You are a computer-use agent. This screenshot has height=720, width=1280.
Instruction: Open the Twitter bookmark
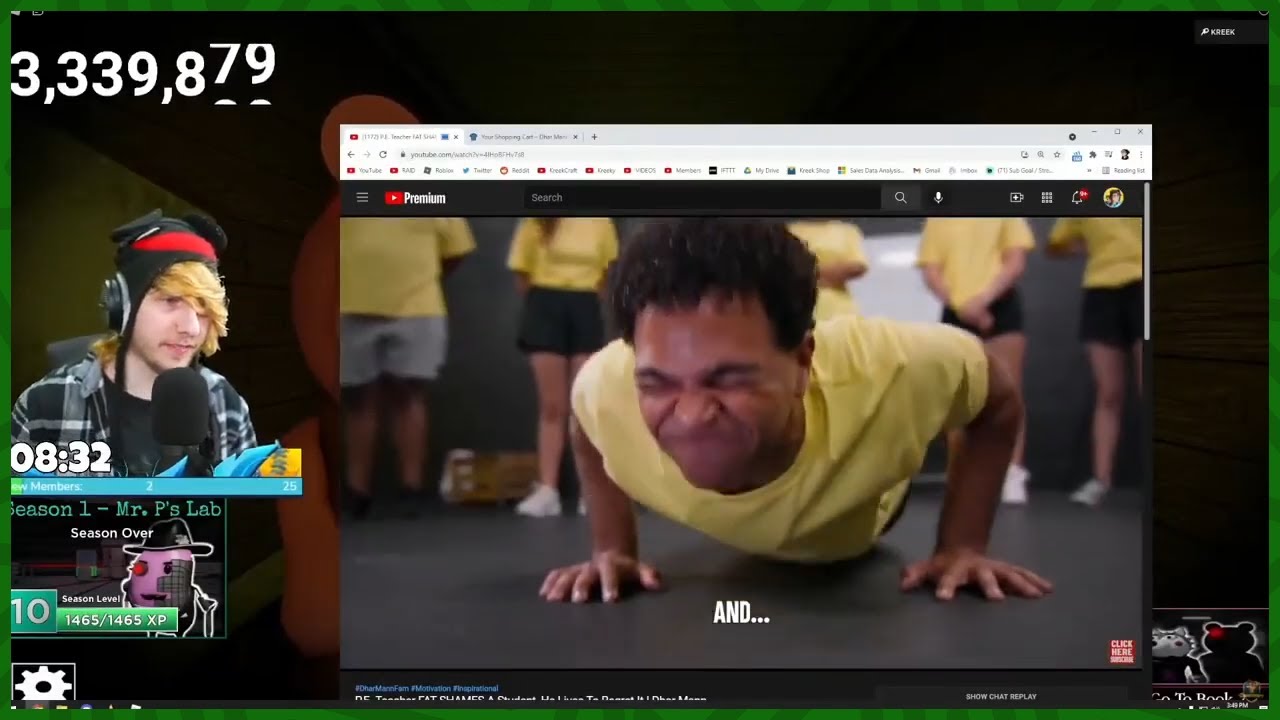click(x=476, y=171)
